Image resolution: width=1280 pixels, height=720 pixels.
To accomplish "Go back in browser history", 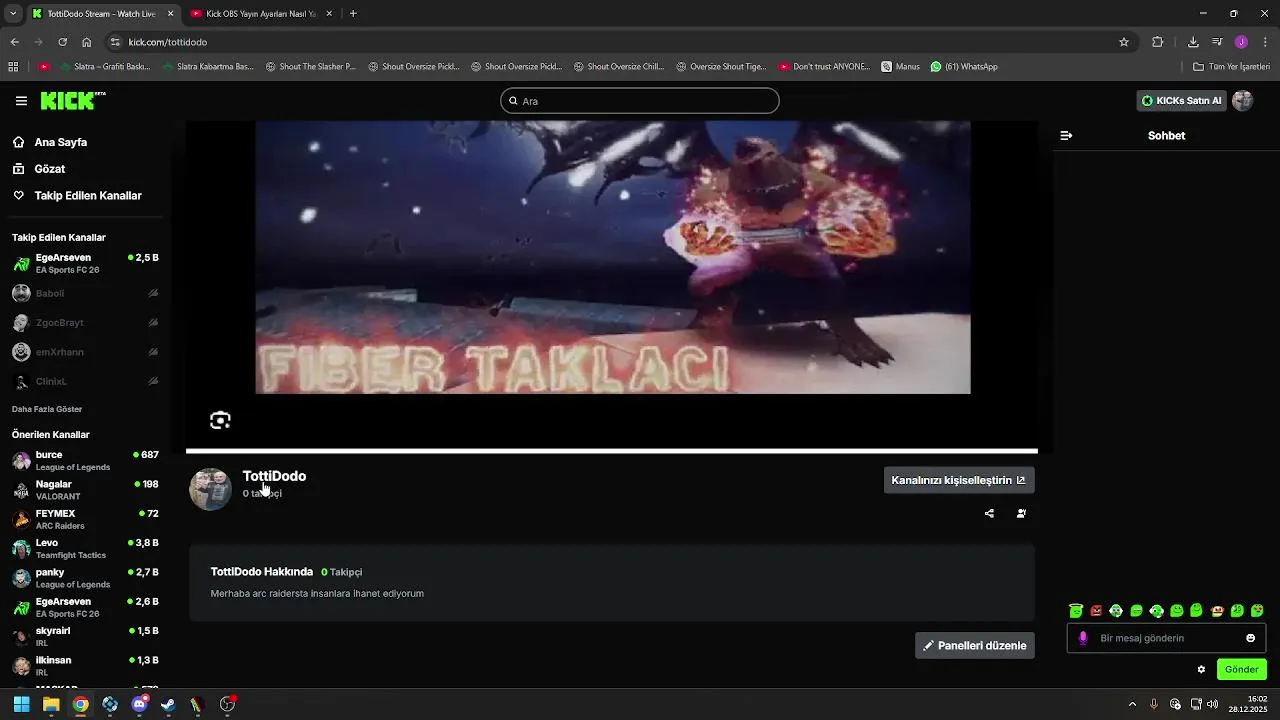I will 14,42.
